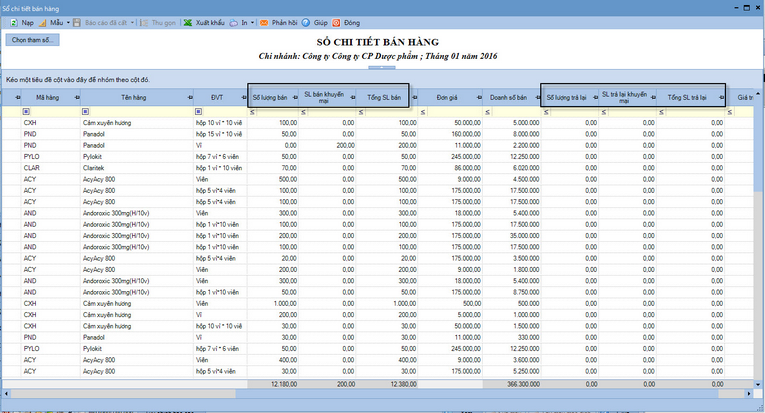
Task: Click the pin icon in Tổng SL bán header
Action: [414, 98]
